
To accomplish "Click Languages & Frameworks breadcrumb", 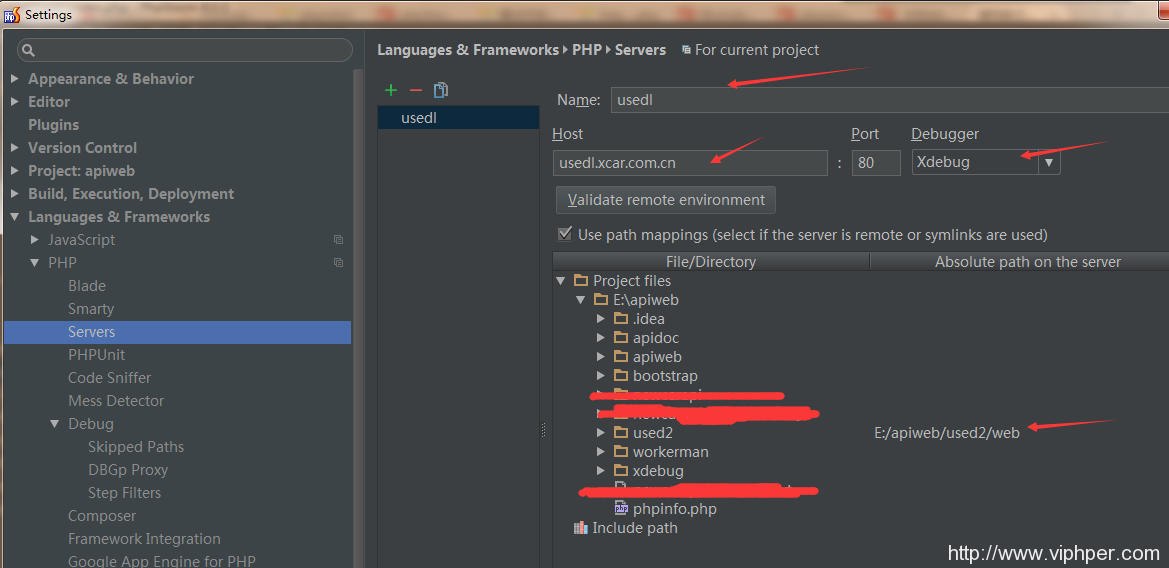I will [x=467, y=50].
